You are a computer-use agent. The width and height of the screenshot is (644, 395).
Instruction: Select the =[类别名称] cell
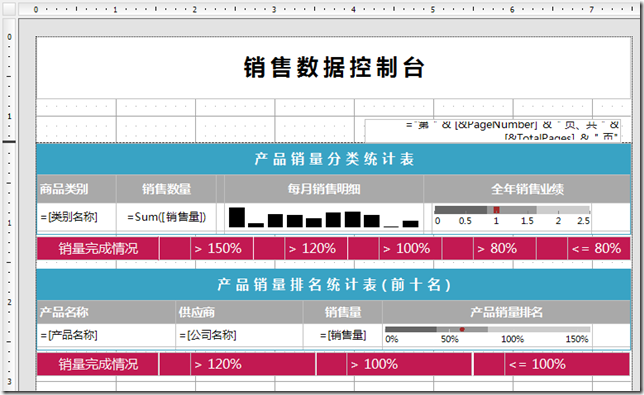76,217
